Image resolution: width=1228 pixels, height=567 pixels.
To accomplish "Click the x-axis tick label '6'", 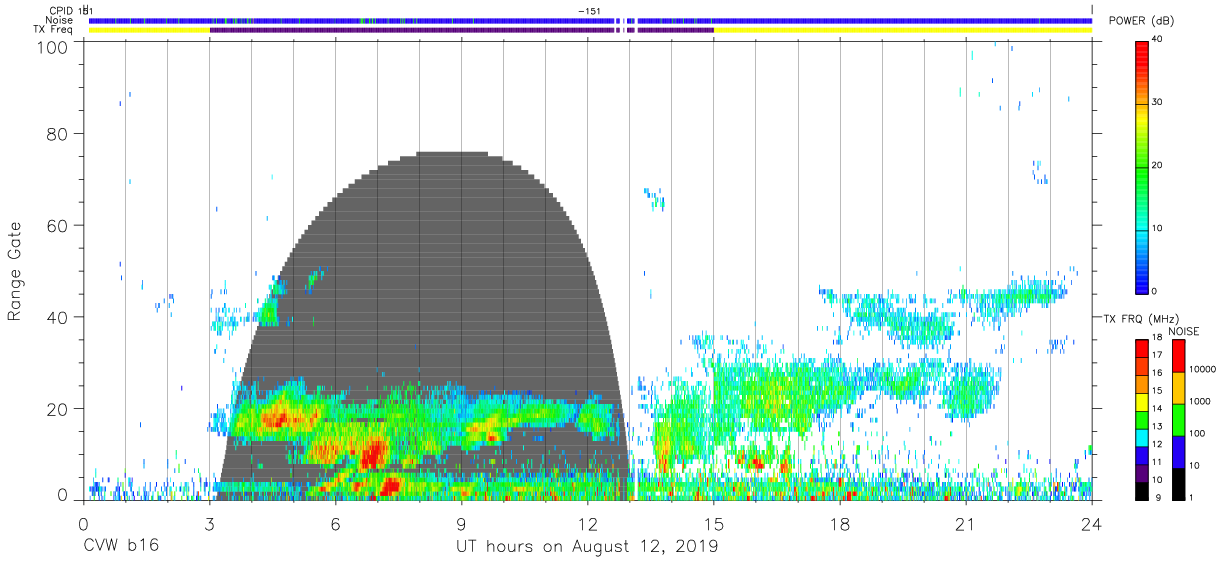I will 335,524.
